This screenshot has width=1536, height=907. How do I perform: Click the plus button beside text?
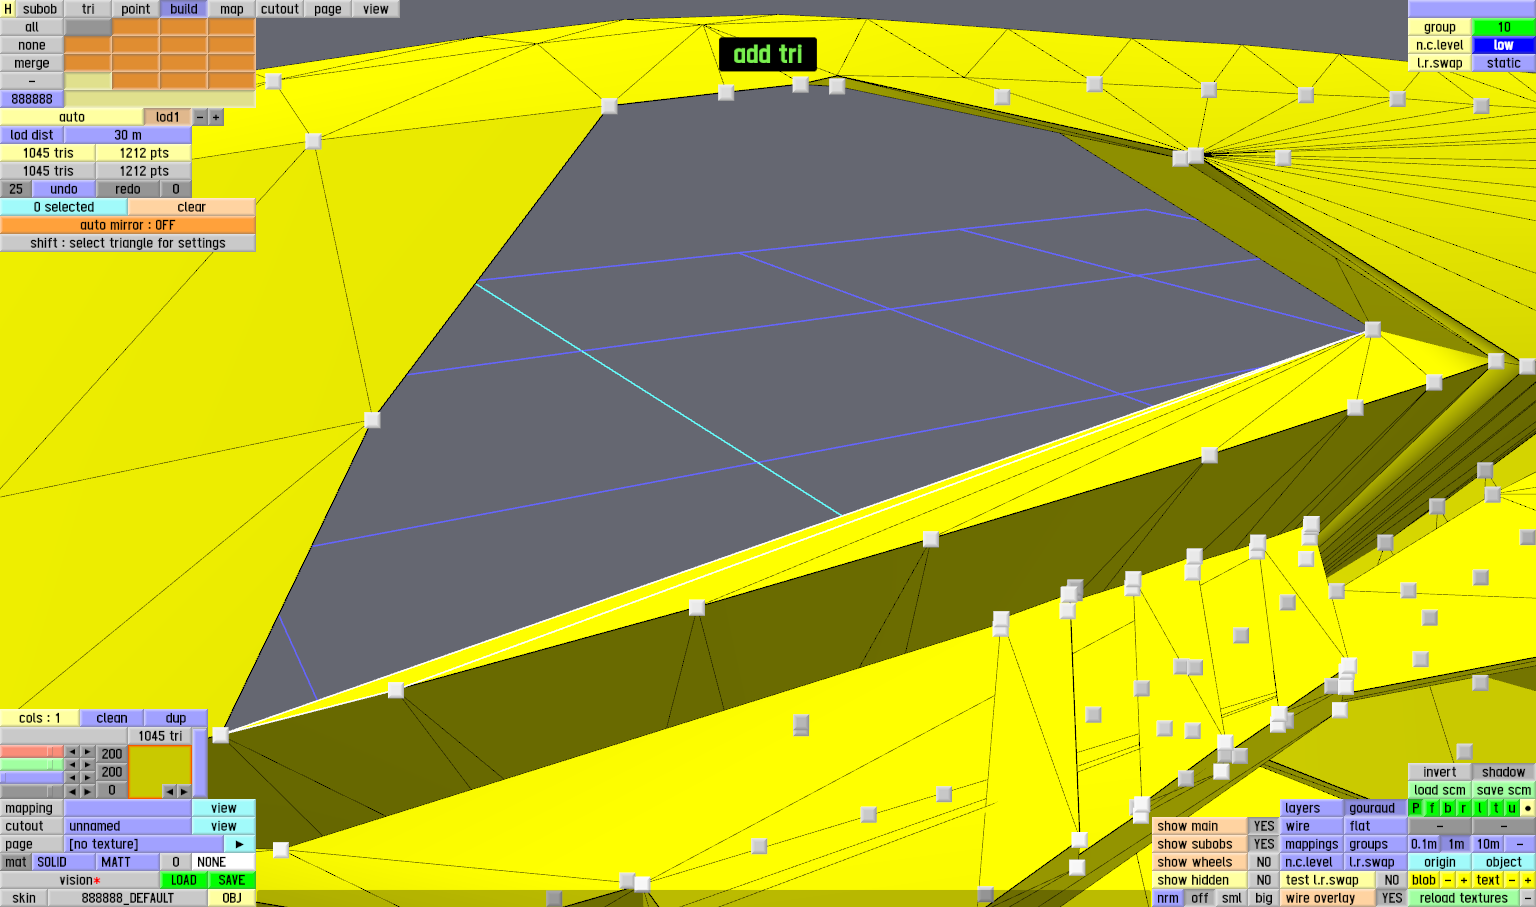[1528, 880]
